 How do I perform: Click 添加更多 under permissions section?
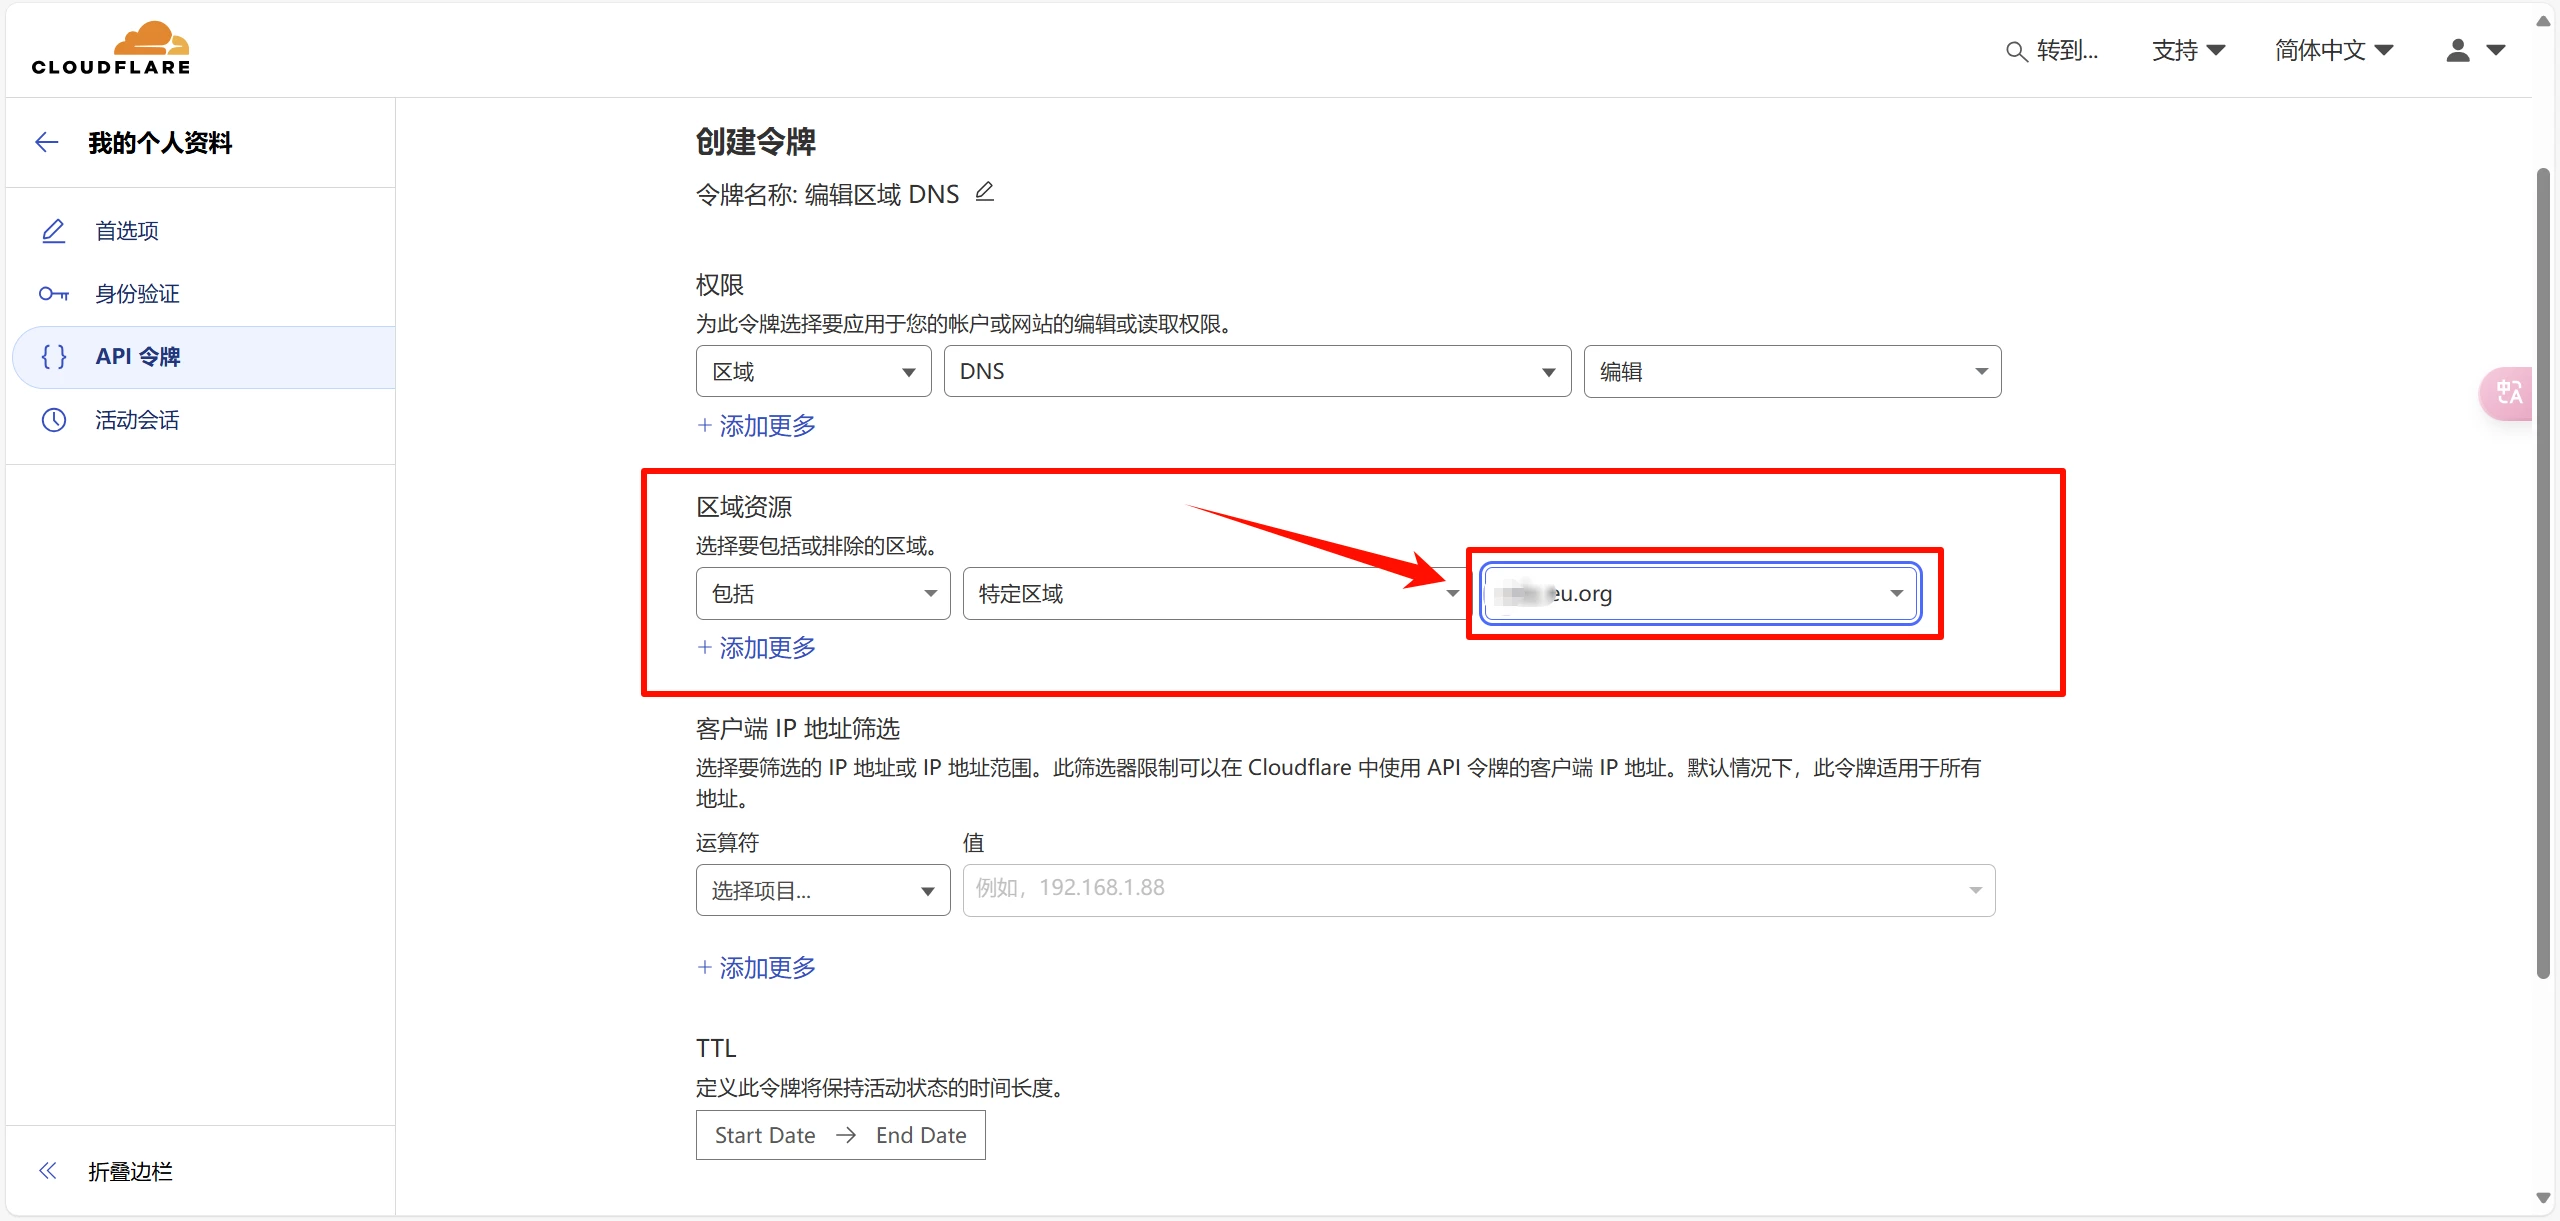pos(757,426)
